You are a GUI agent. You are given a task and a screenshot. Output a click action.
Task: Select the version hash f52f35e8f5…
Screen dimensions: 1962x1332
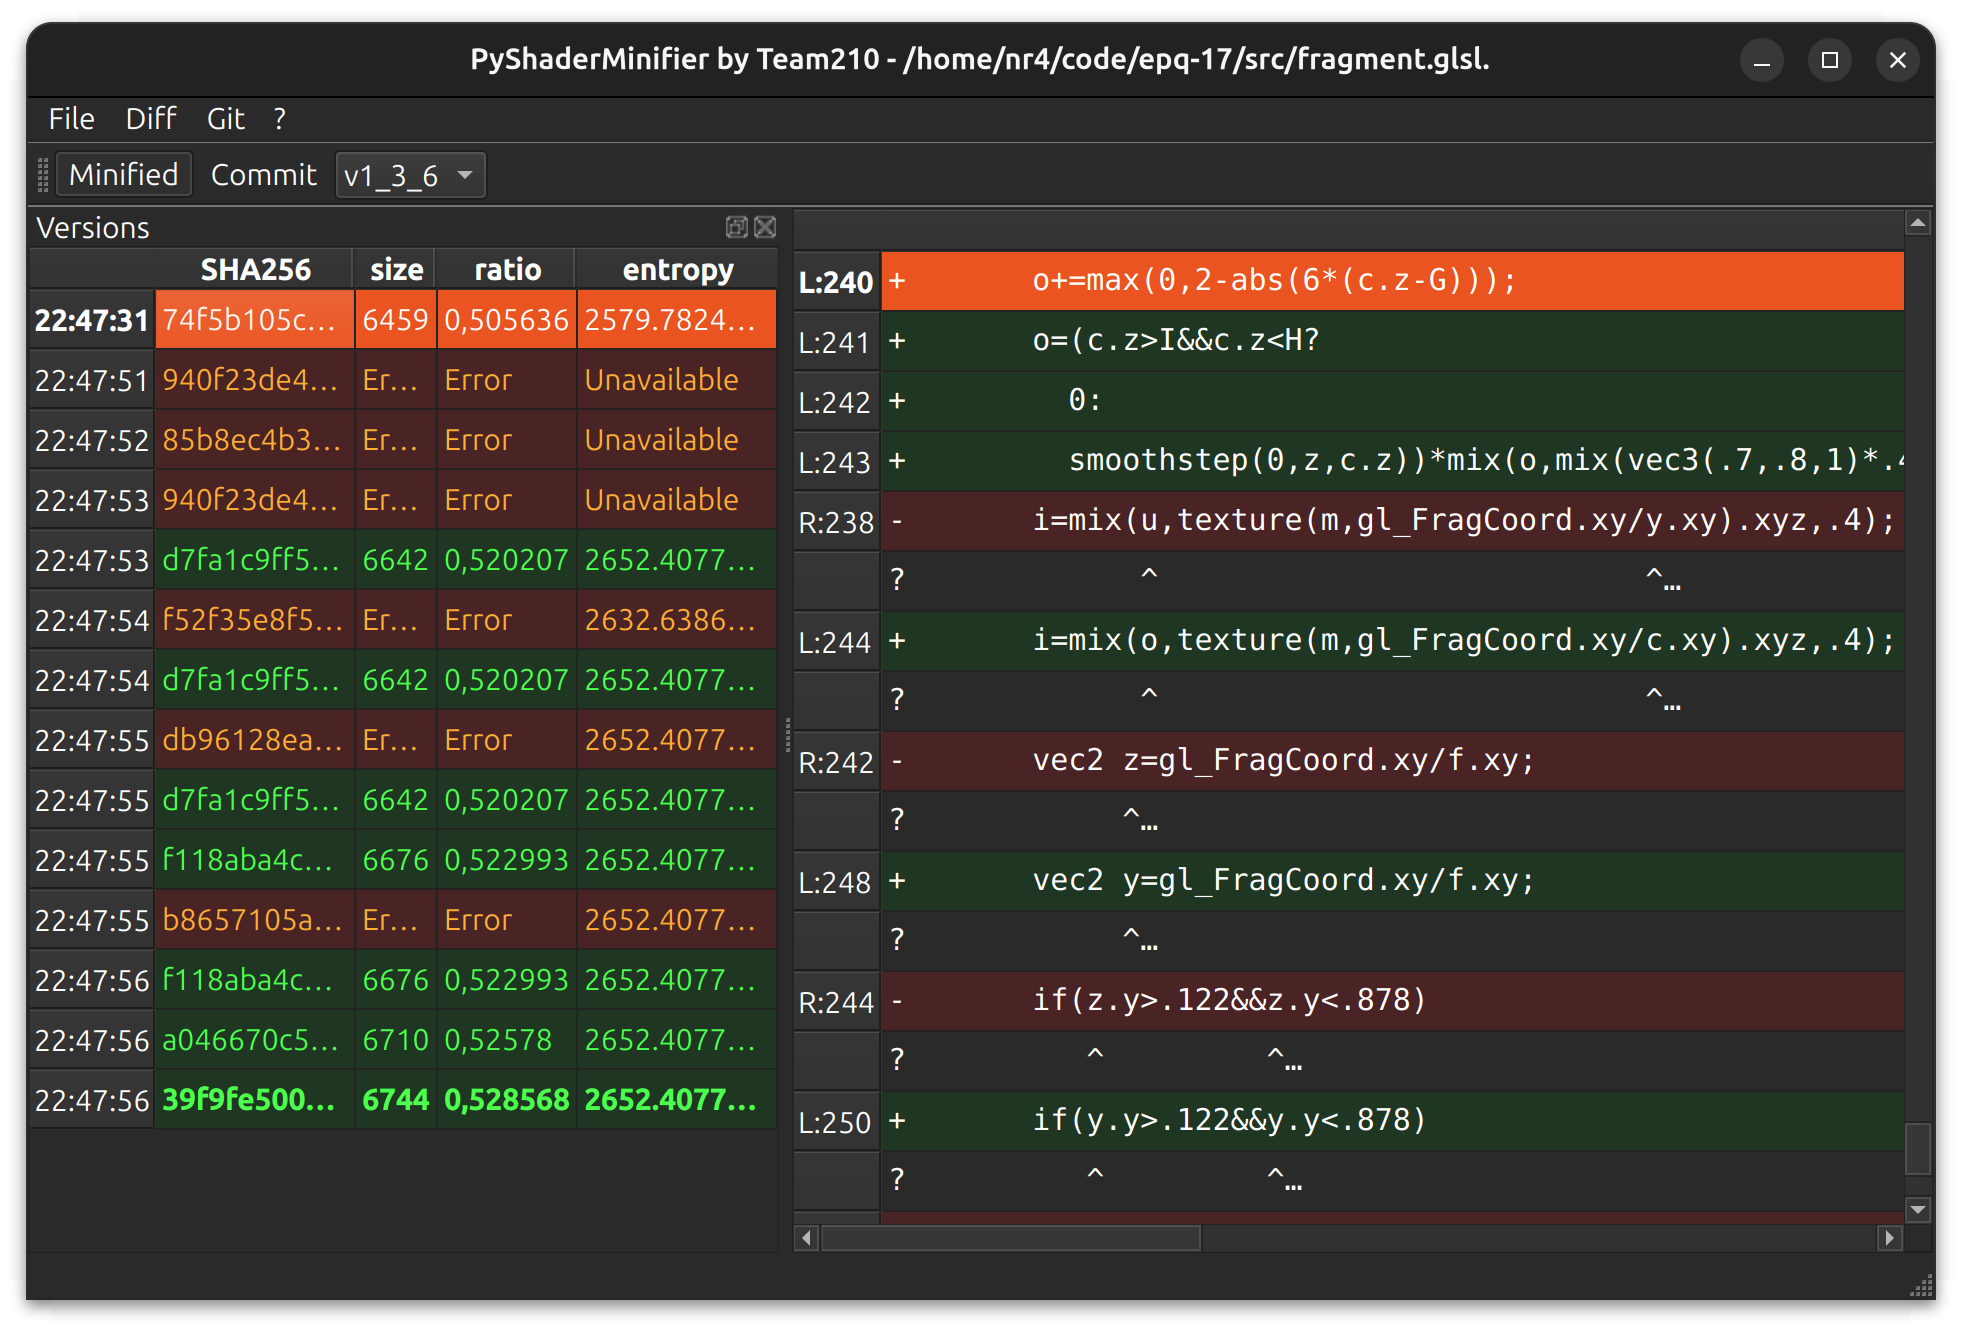click(x=252, y=620)
